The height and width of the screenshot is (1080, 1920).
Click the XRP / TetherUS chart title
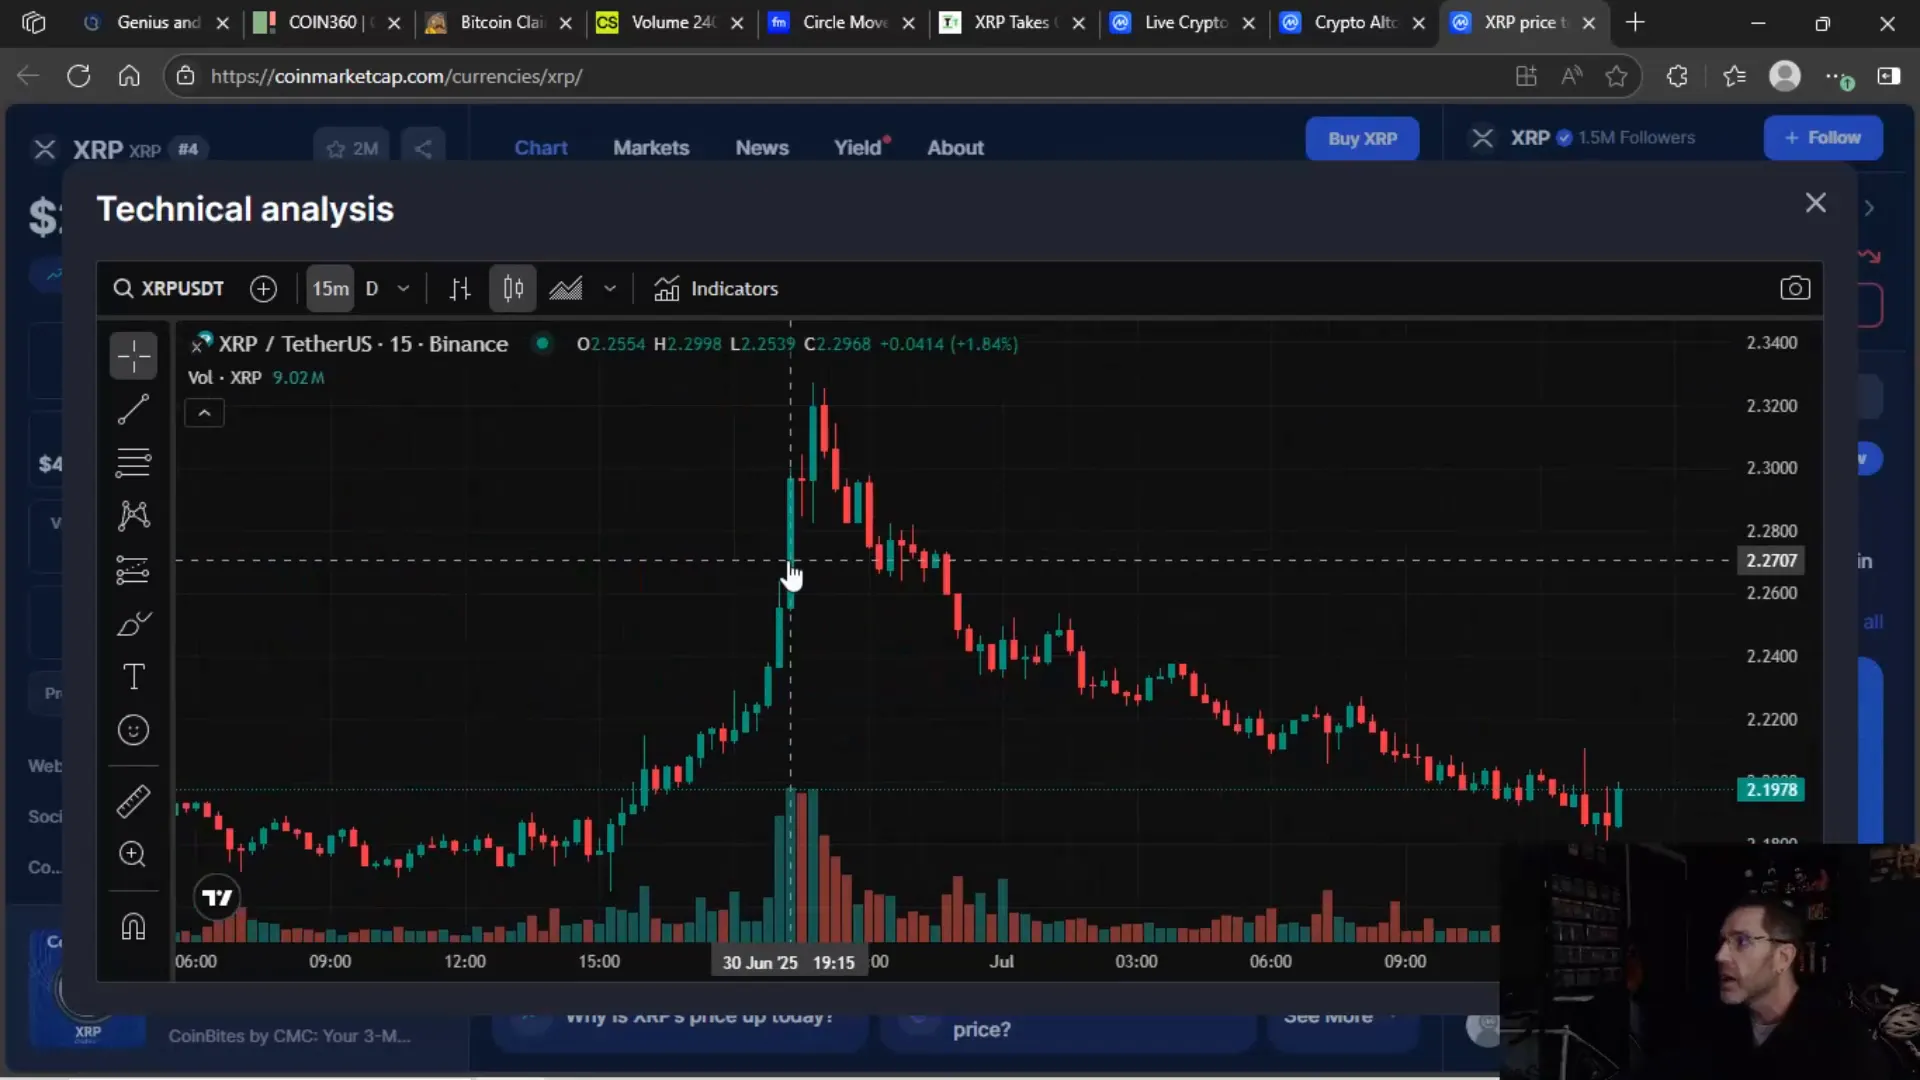363,344
